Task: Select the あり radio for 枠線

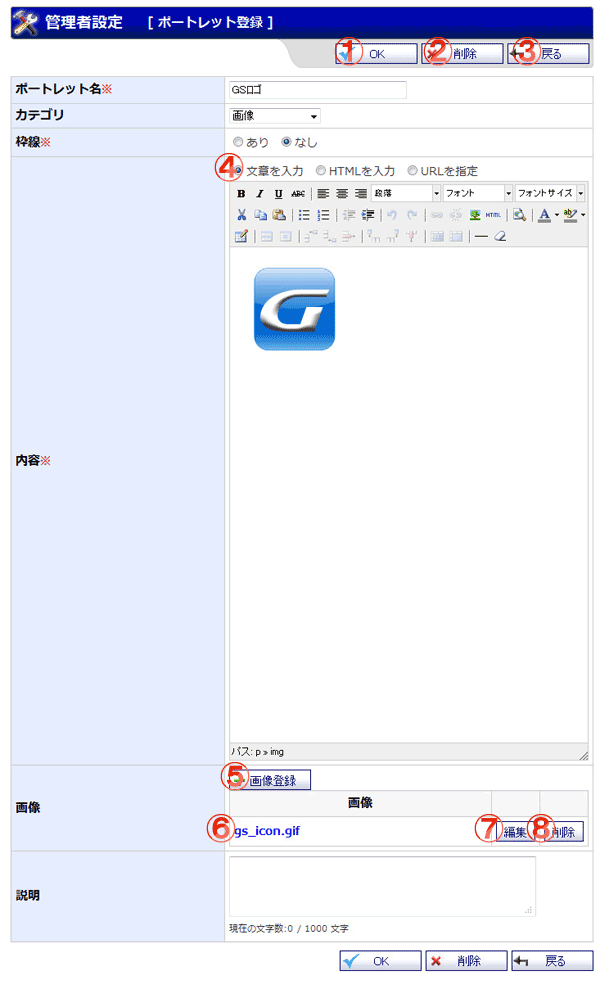Action: point(238,143)
